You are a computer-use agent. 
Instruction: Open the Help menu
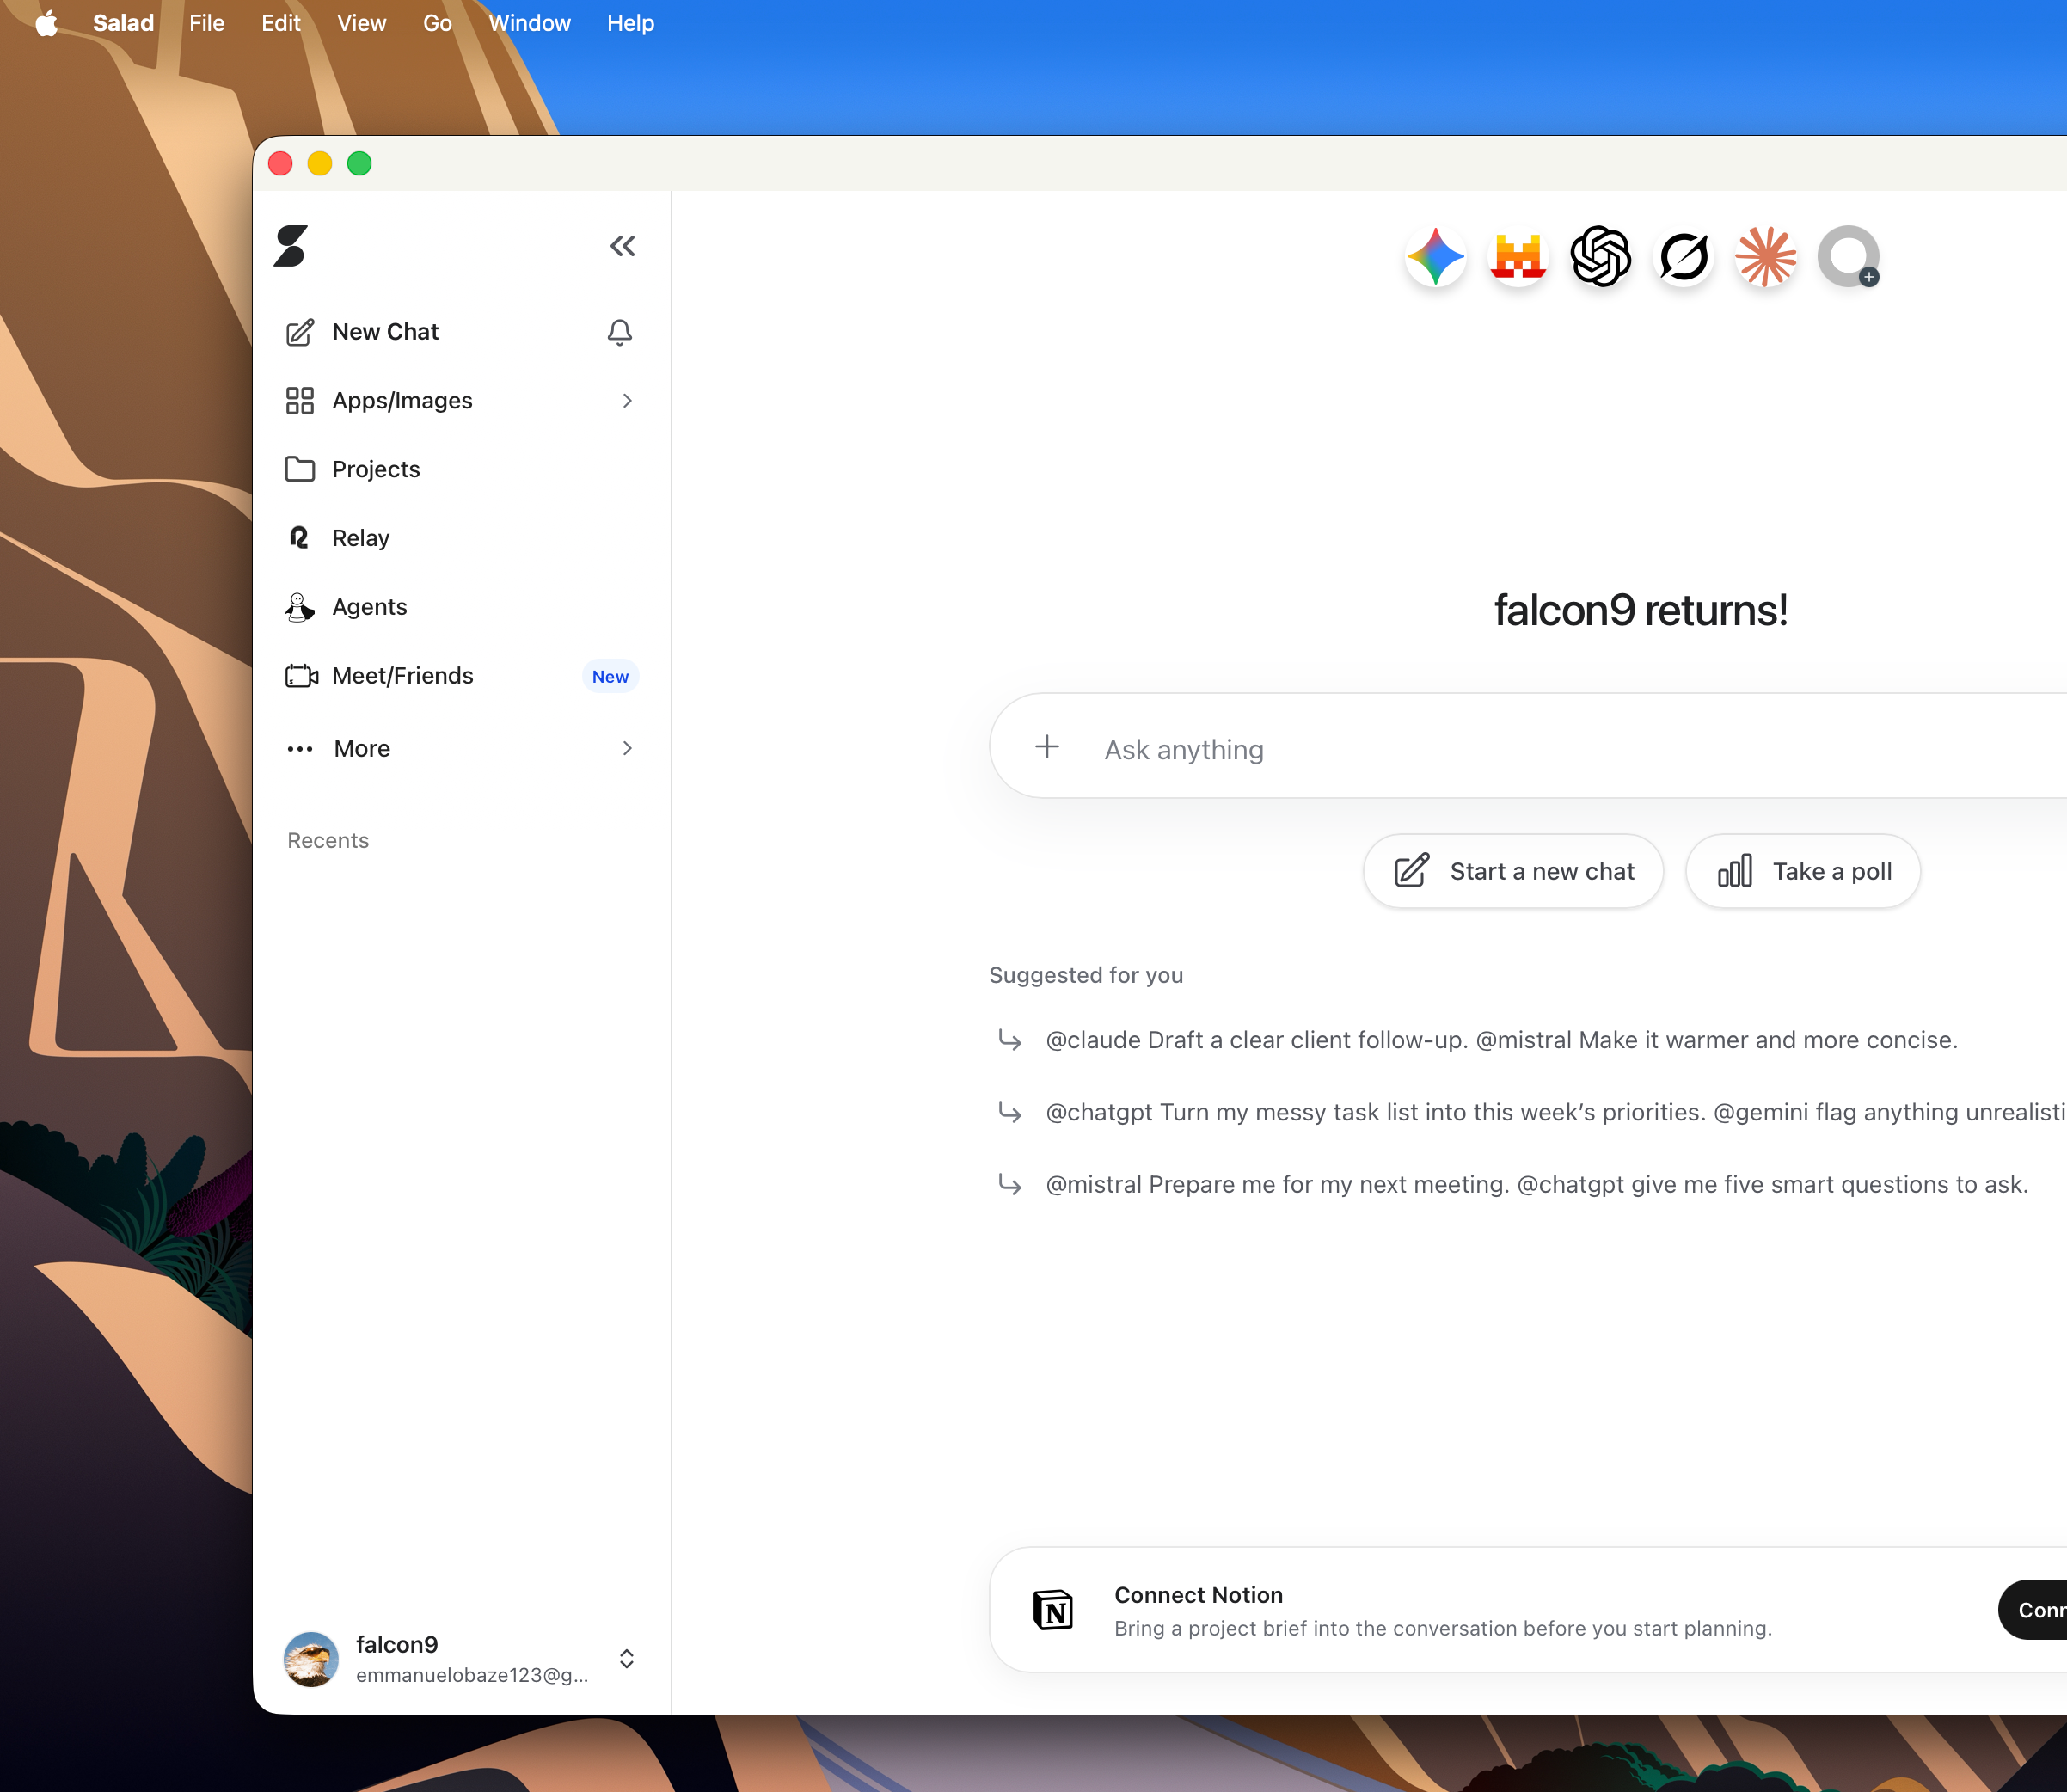630,23
